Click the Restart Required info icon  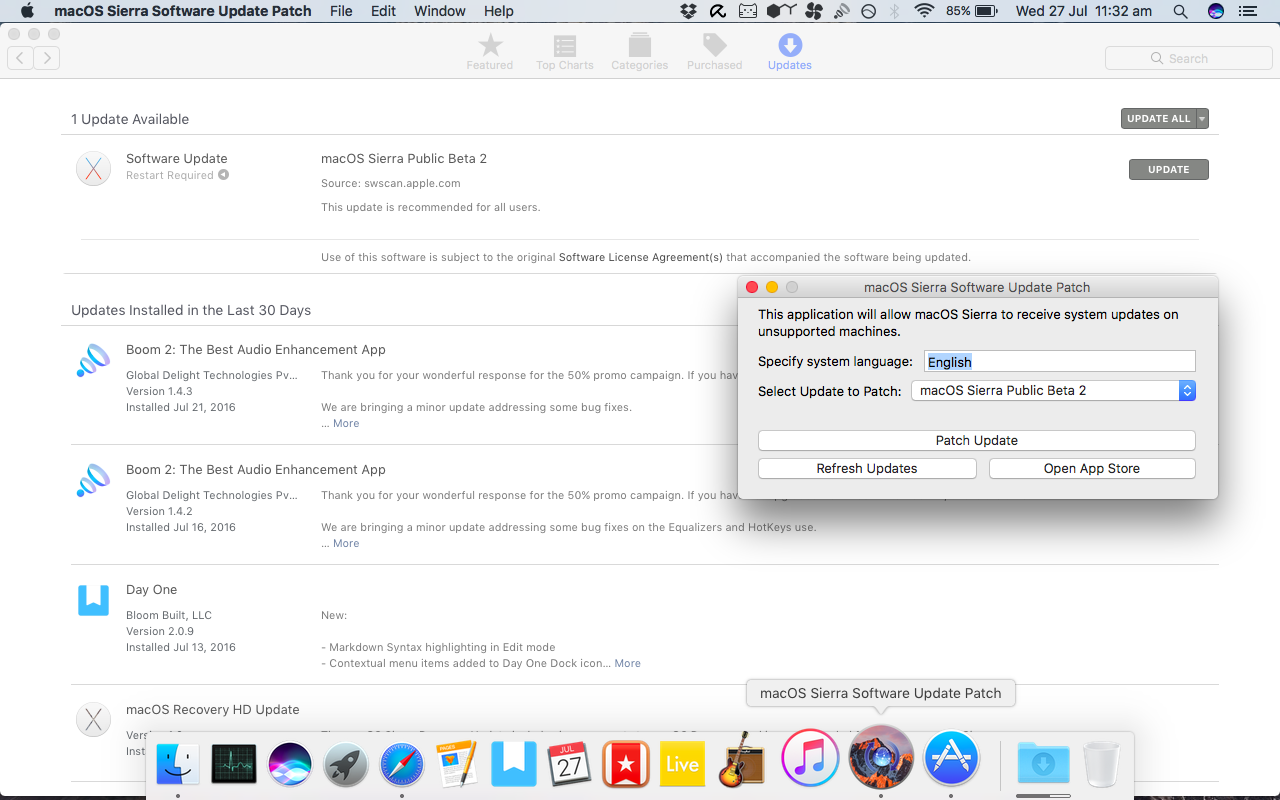[223, 175]
